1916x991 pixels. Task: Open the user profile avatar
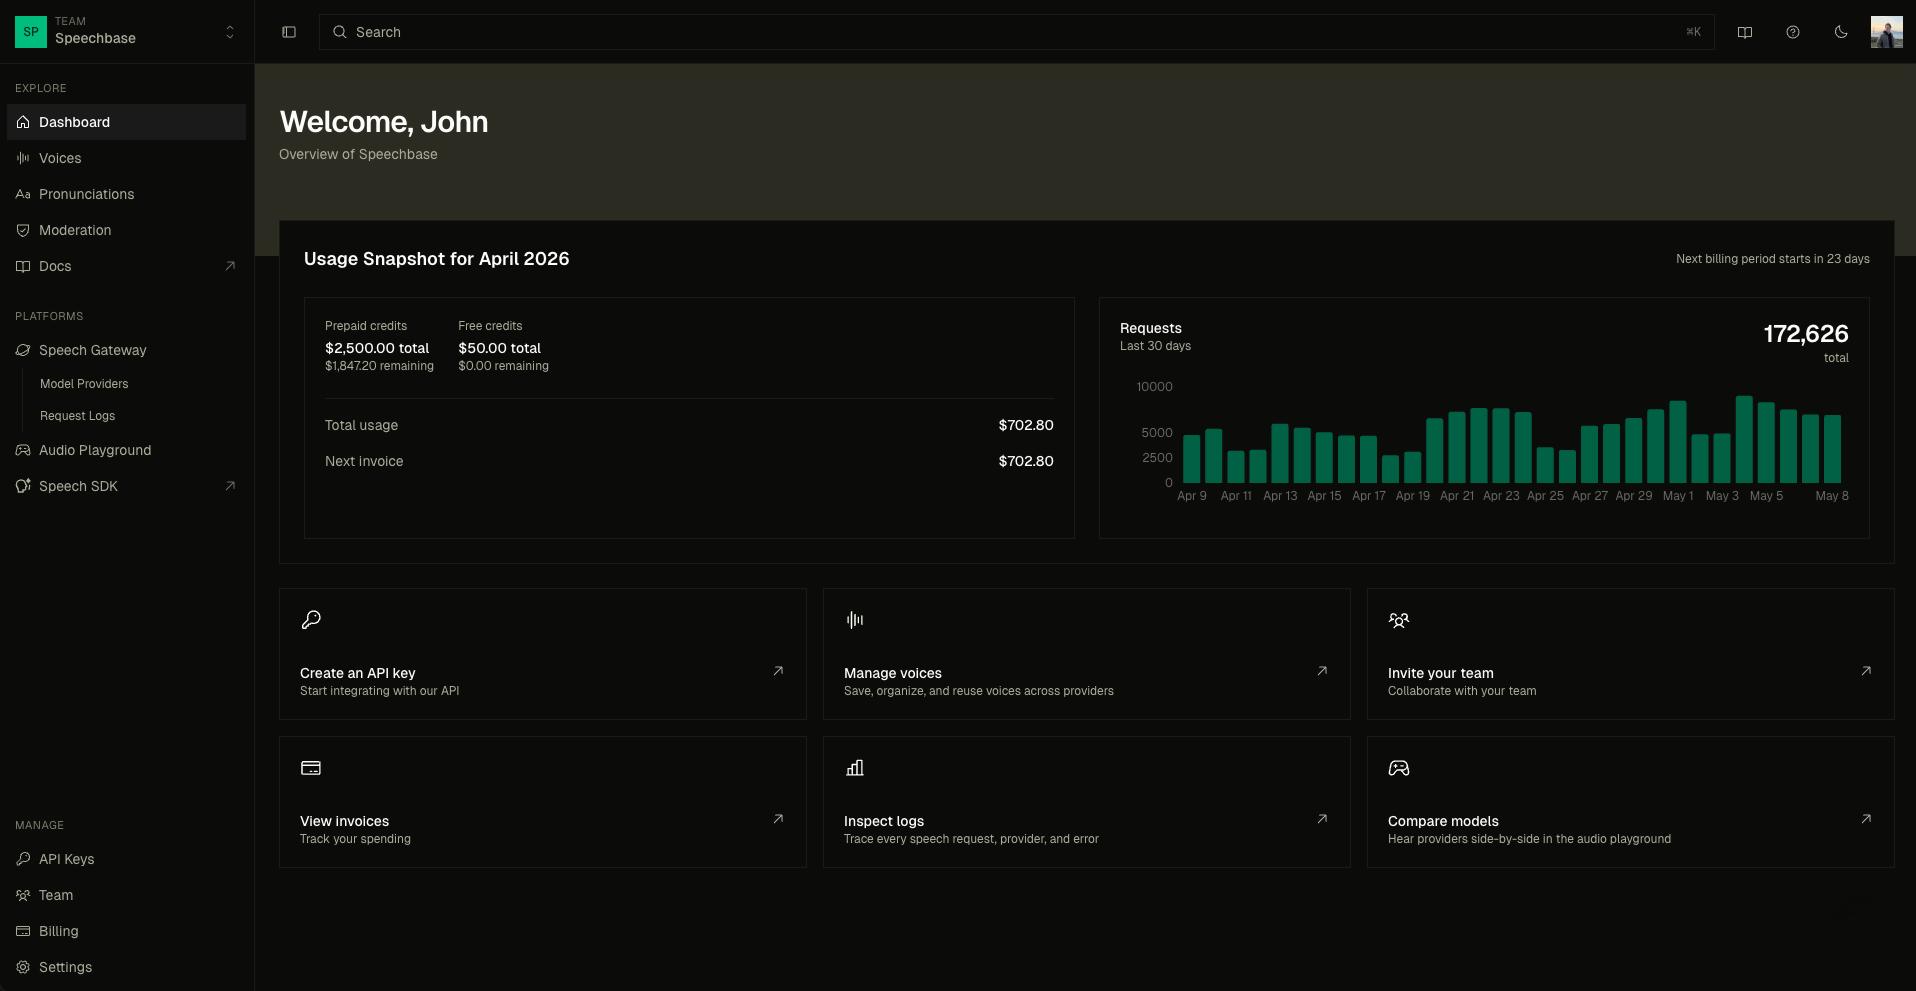tap(1887, 32)
